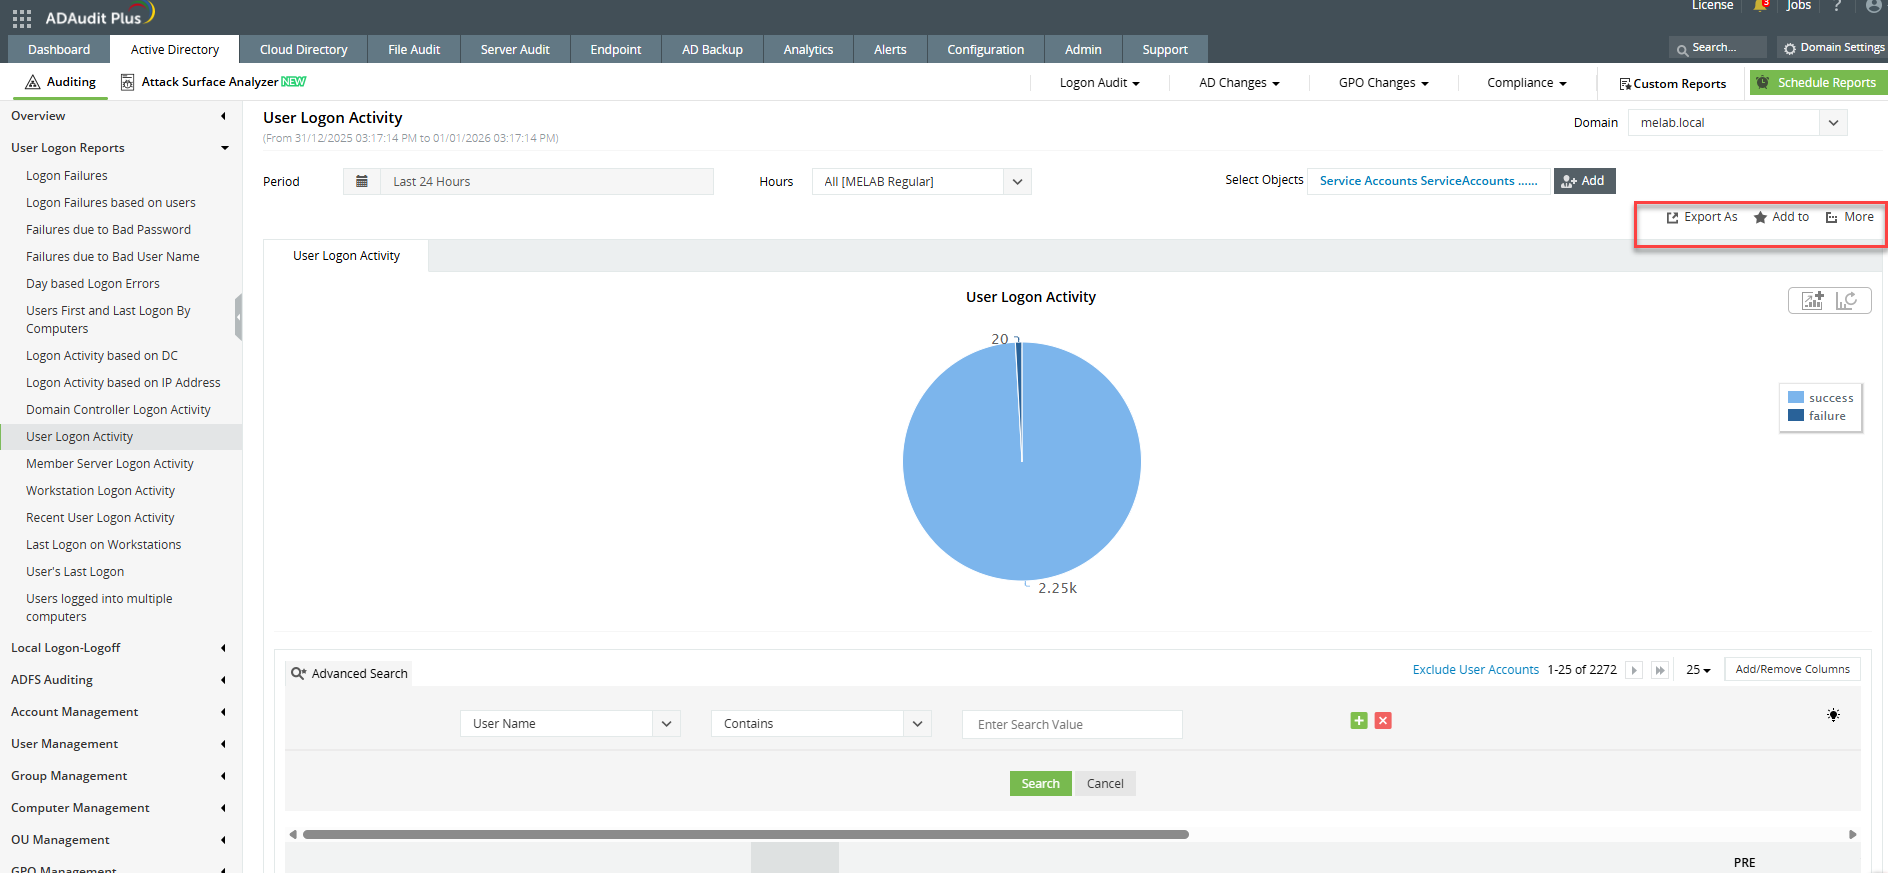Viewport: 1888px width, 873px height.
Task: Click the success legend color swatch
Action: (1796, 398)
